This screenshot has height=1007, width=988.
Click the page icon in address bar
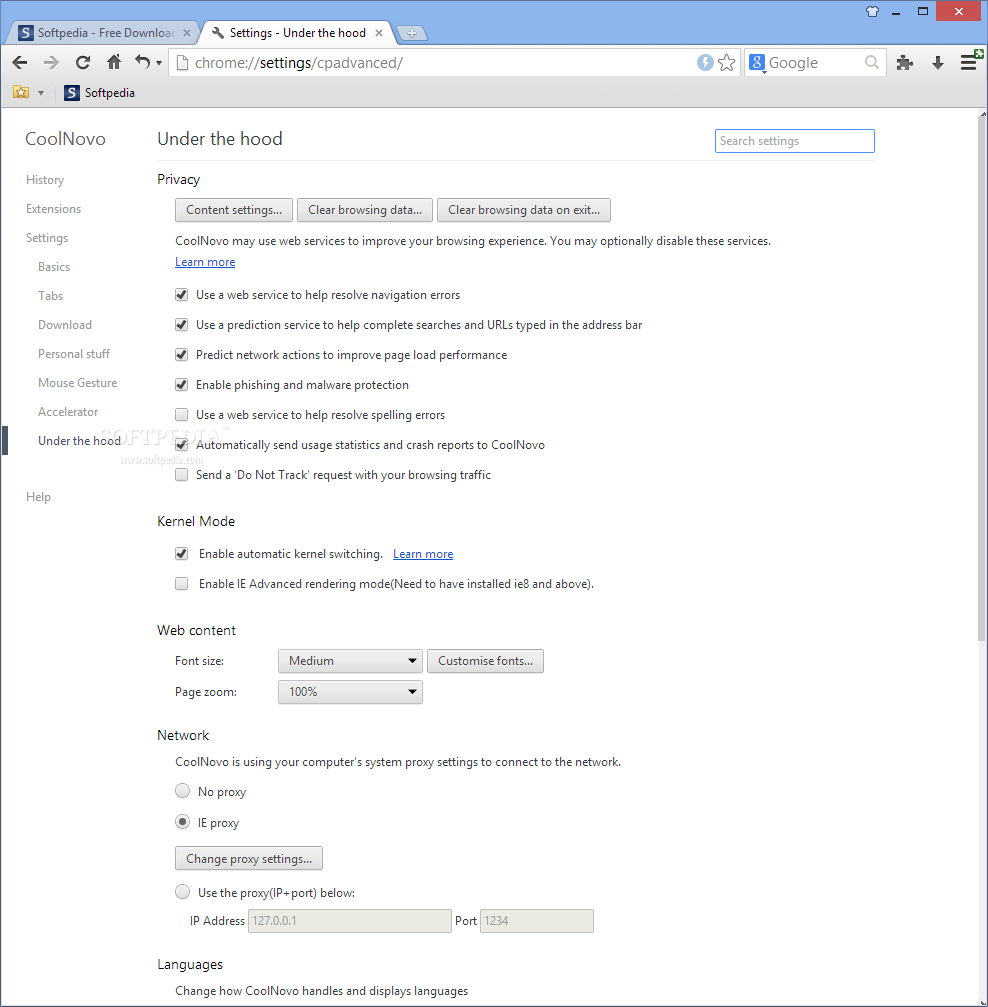point(182,62)
